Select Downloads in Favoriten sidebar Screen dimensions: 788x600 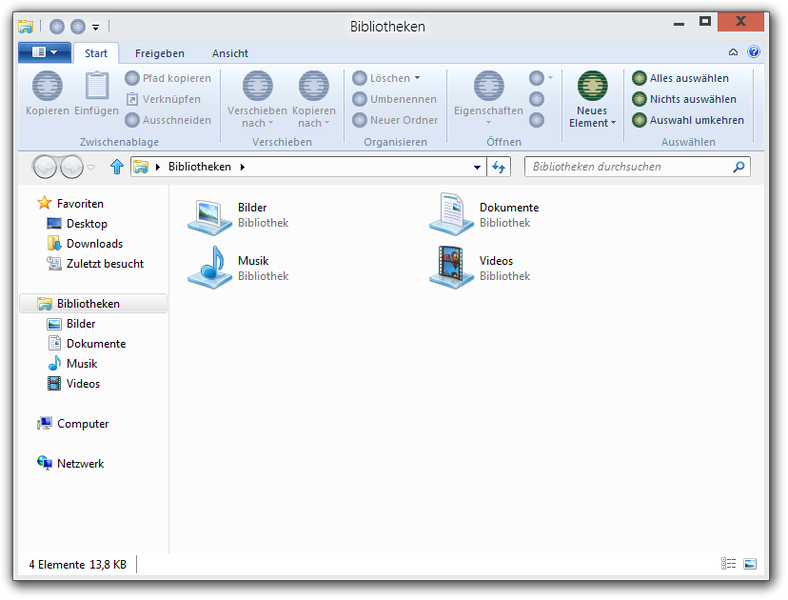(x=94, y=244)
